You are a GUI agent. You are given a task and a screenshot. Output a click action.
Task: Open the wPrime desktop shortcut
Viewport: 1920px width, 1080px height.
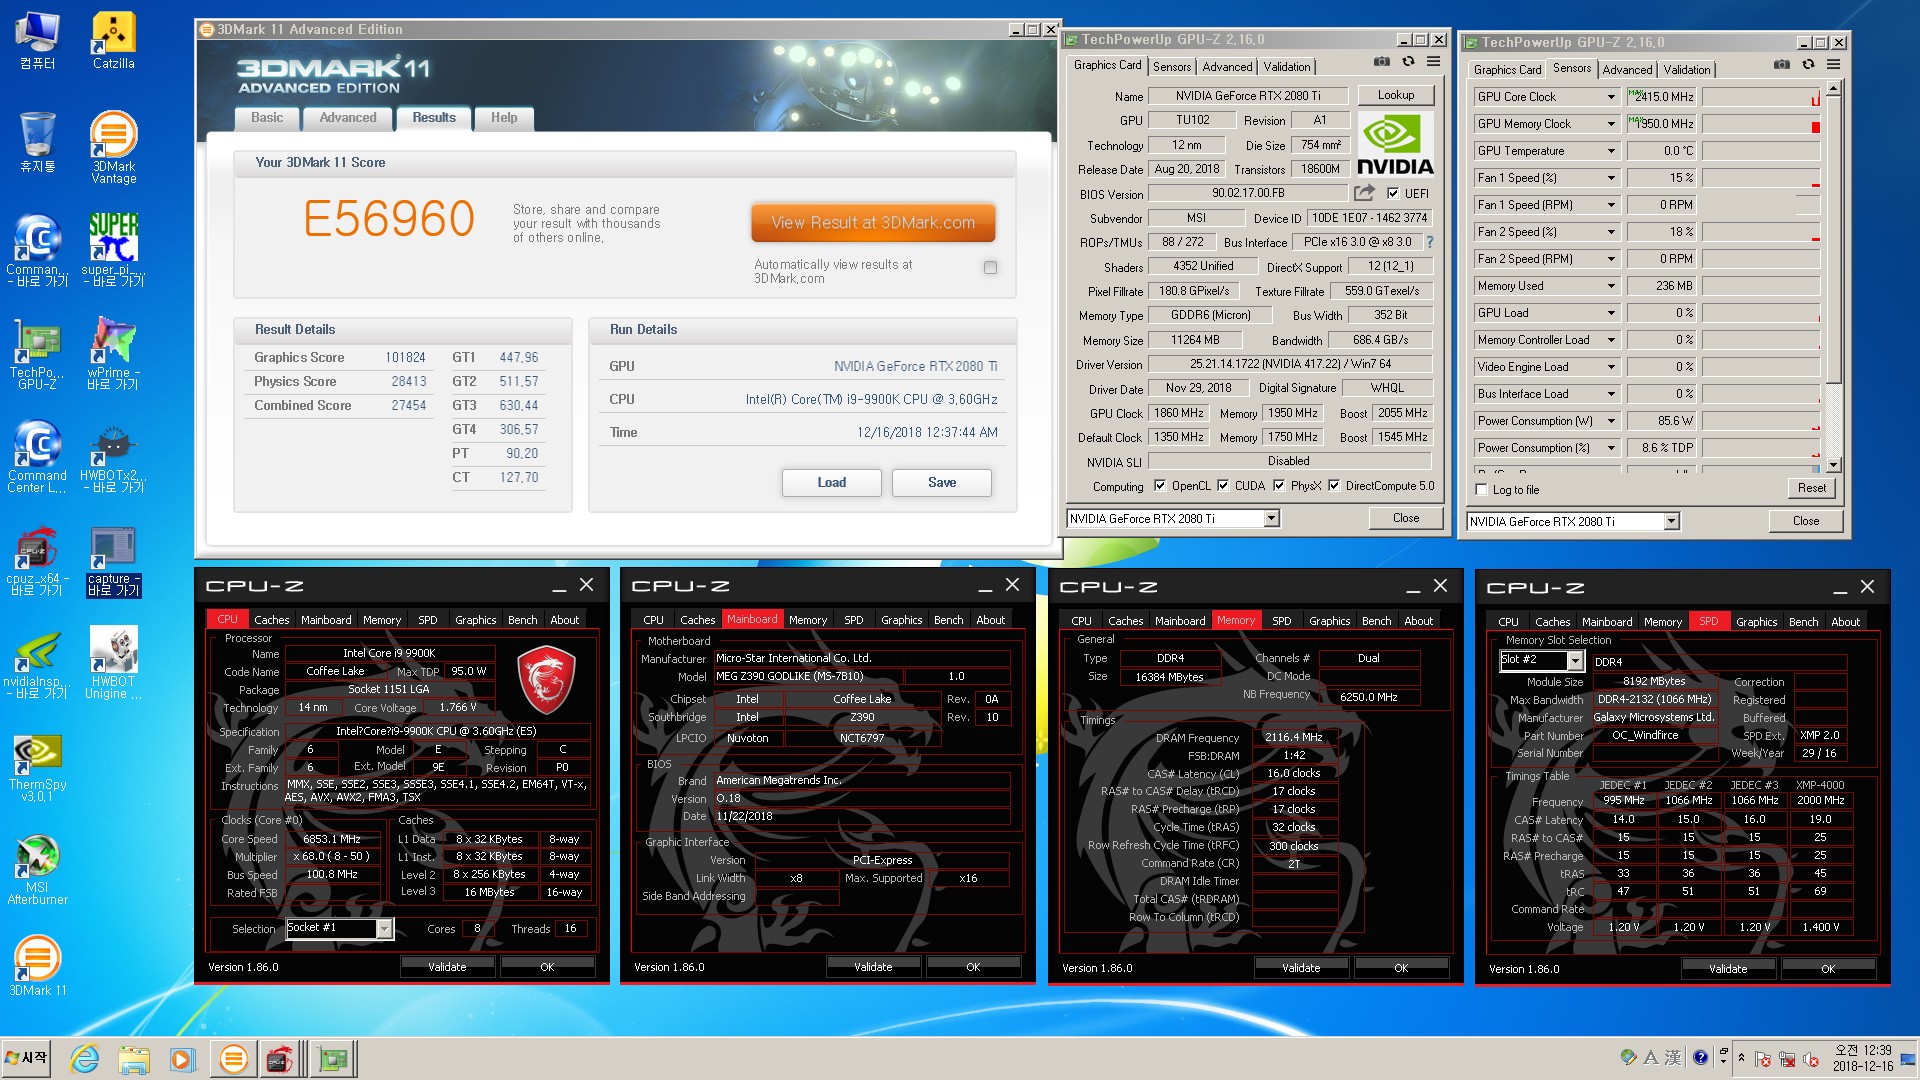113,353
